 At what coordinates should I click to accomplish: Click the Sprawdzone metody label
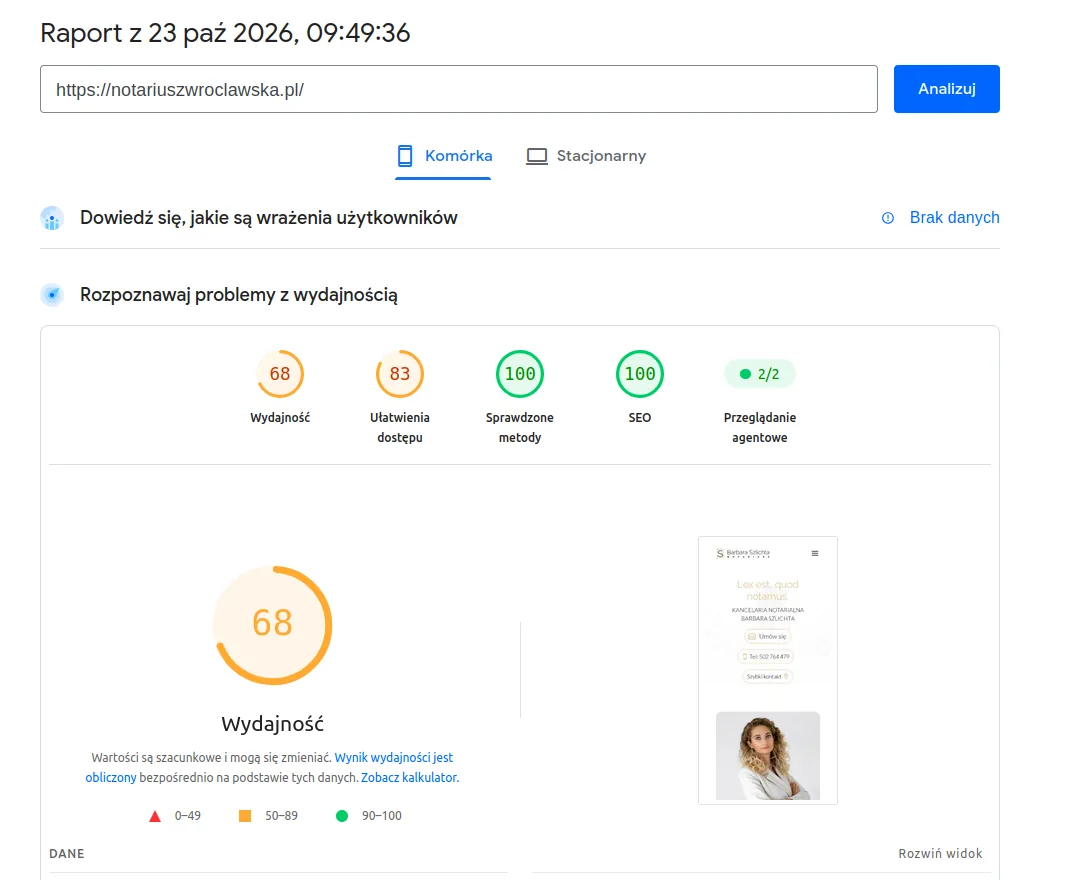click(x=520, y=428)
